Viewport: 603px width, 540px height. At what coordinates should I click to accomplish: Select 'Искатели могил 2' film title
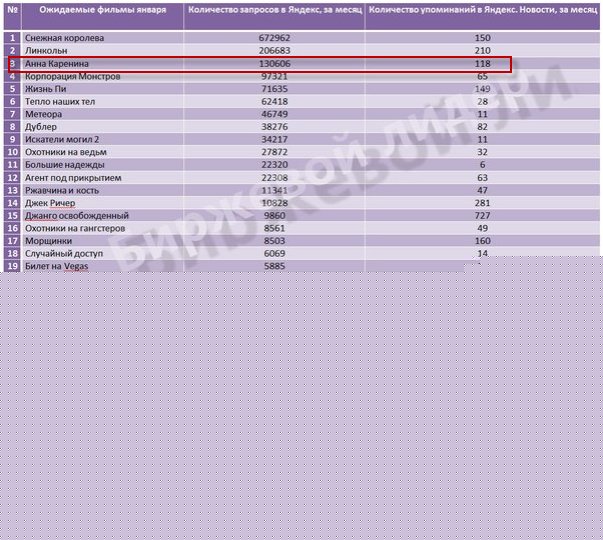(x=62, y=139)
